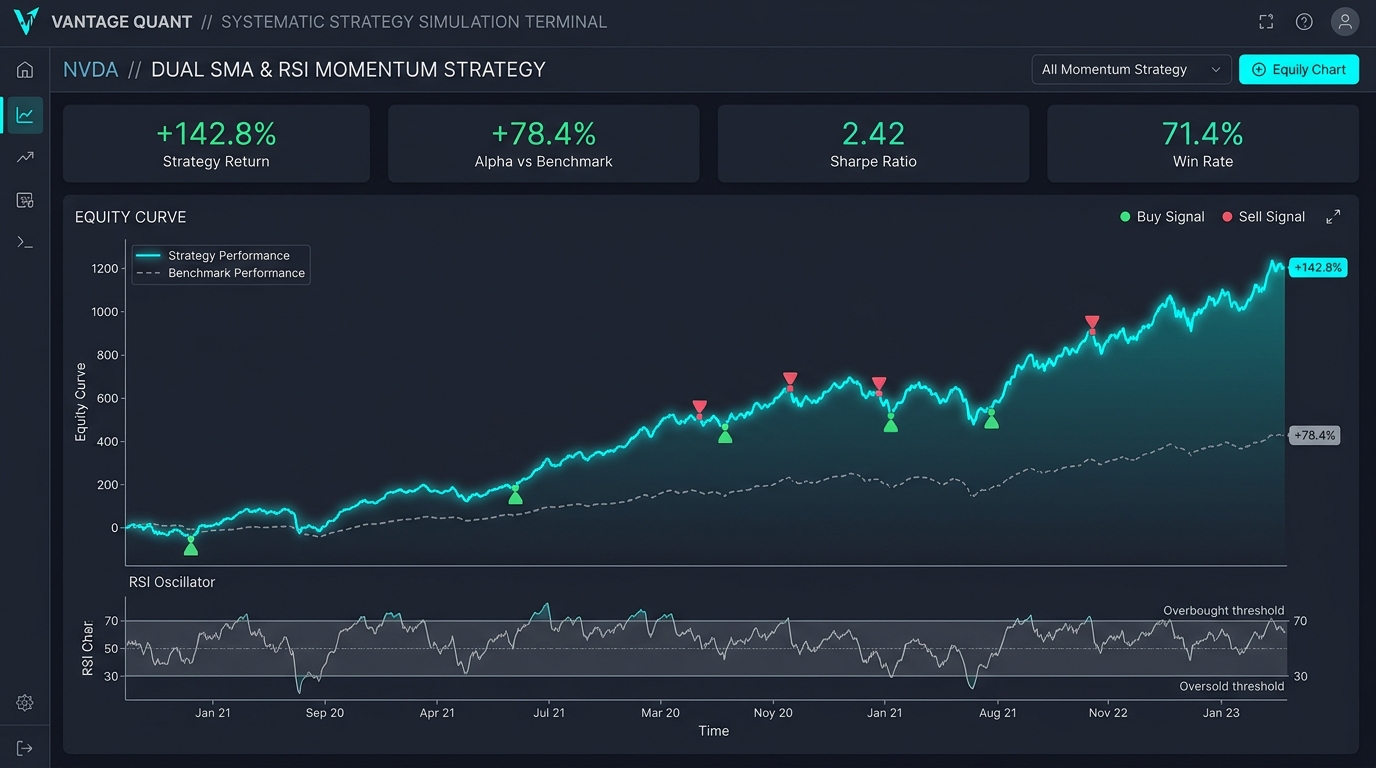Open the trending arrow sidebar icon
Screen dimensions: 1376x768
point(25,157)
